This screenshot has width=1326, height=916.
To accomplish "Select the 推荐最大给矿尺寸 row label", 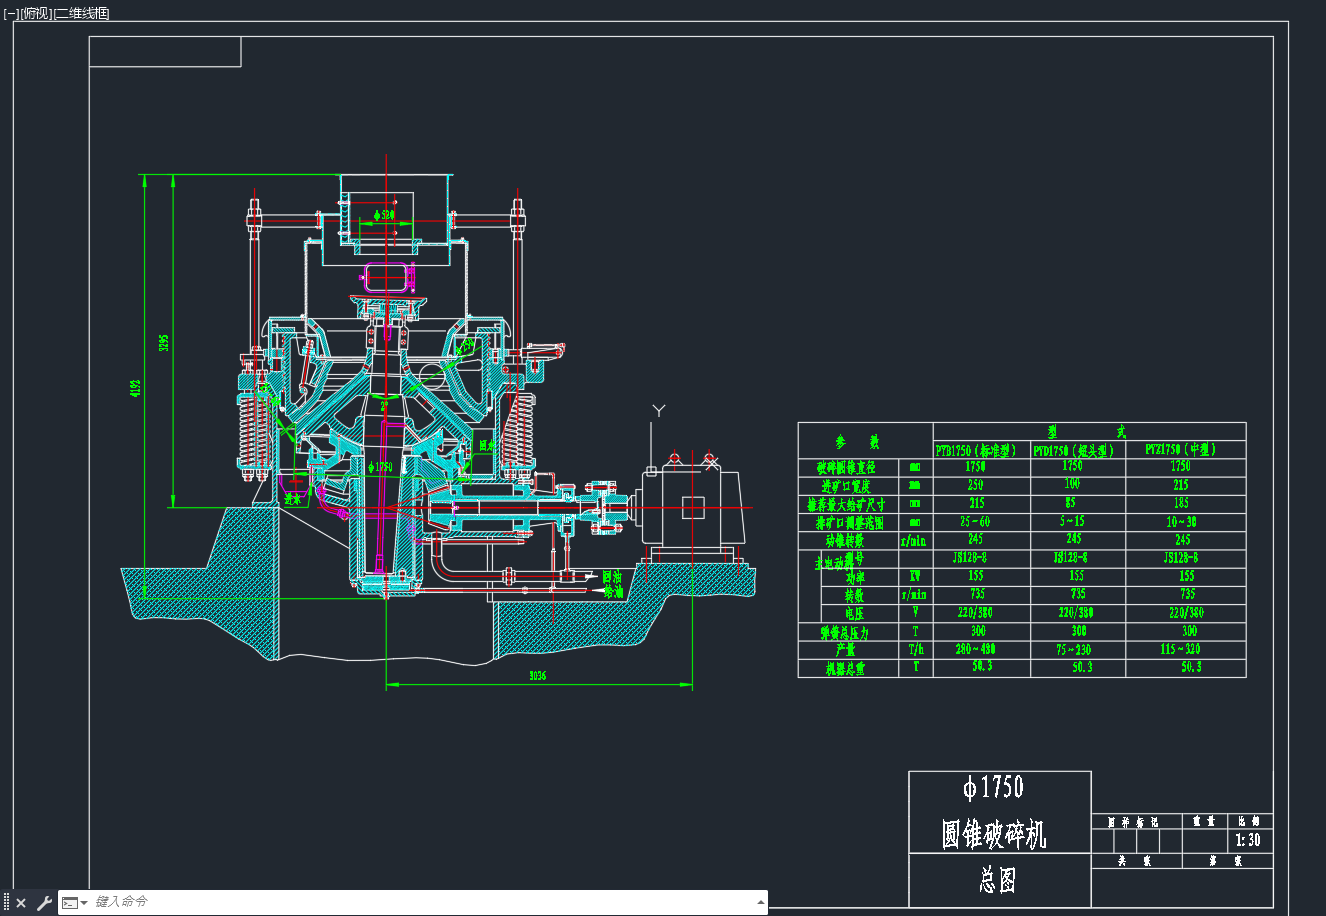I will click(846, 504).
